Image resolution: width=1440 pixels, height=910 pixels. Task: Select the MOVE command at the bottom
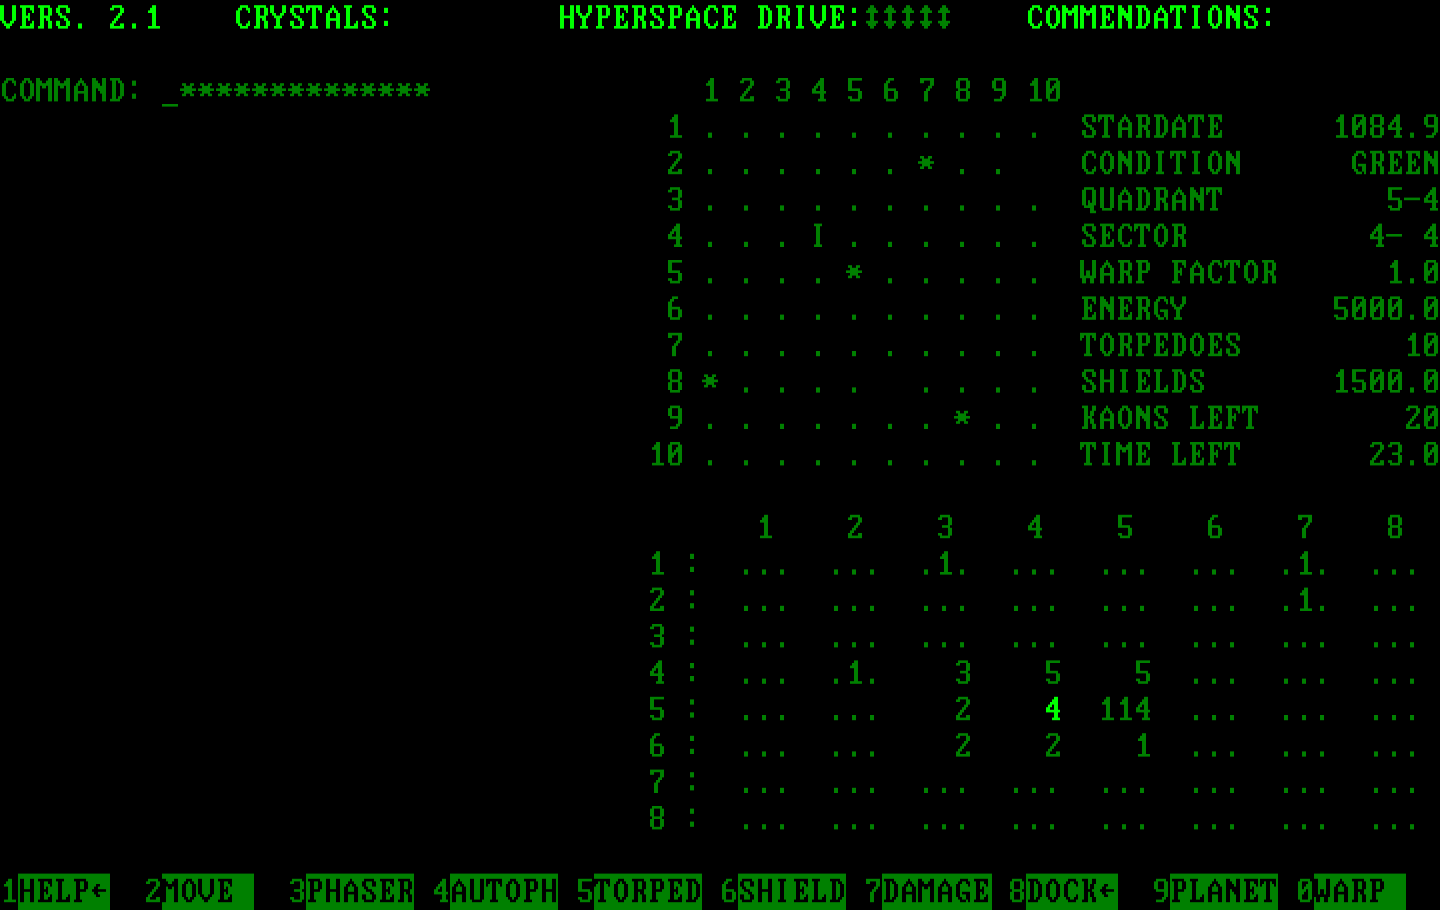pos(207,890)
